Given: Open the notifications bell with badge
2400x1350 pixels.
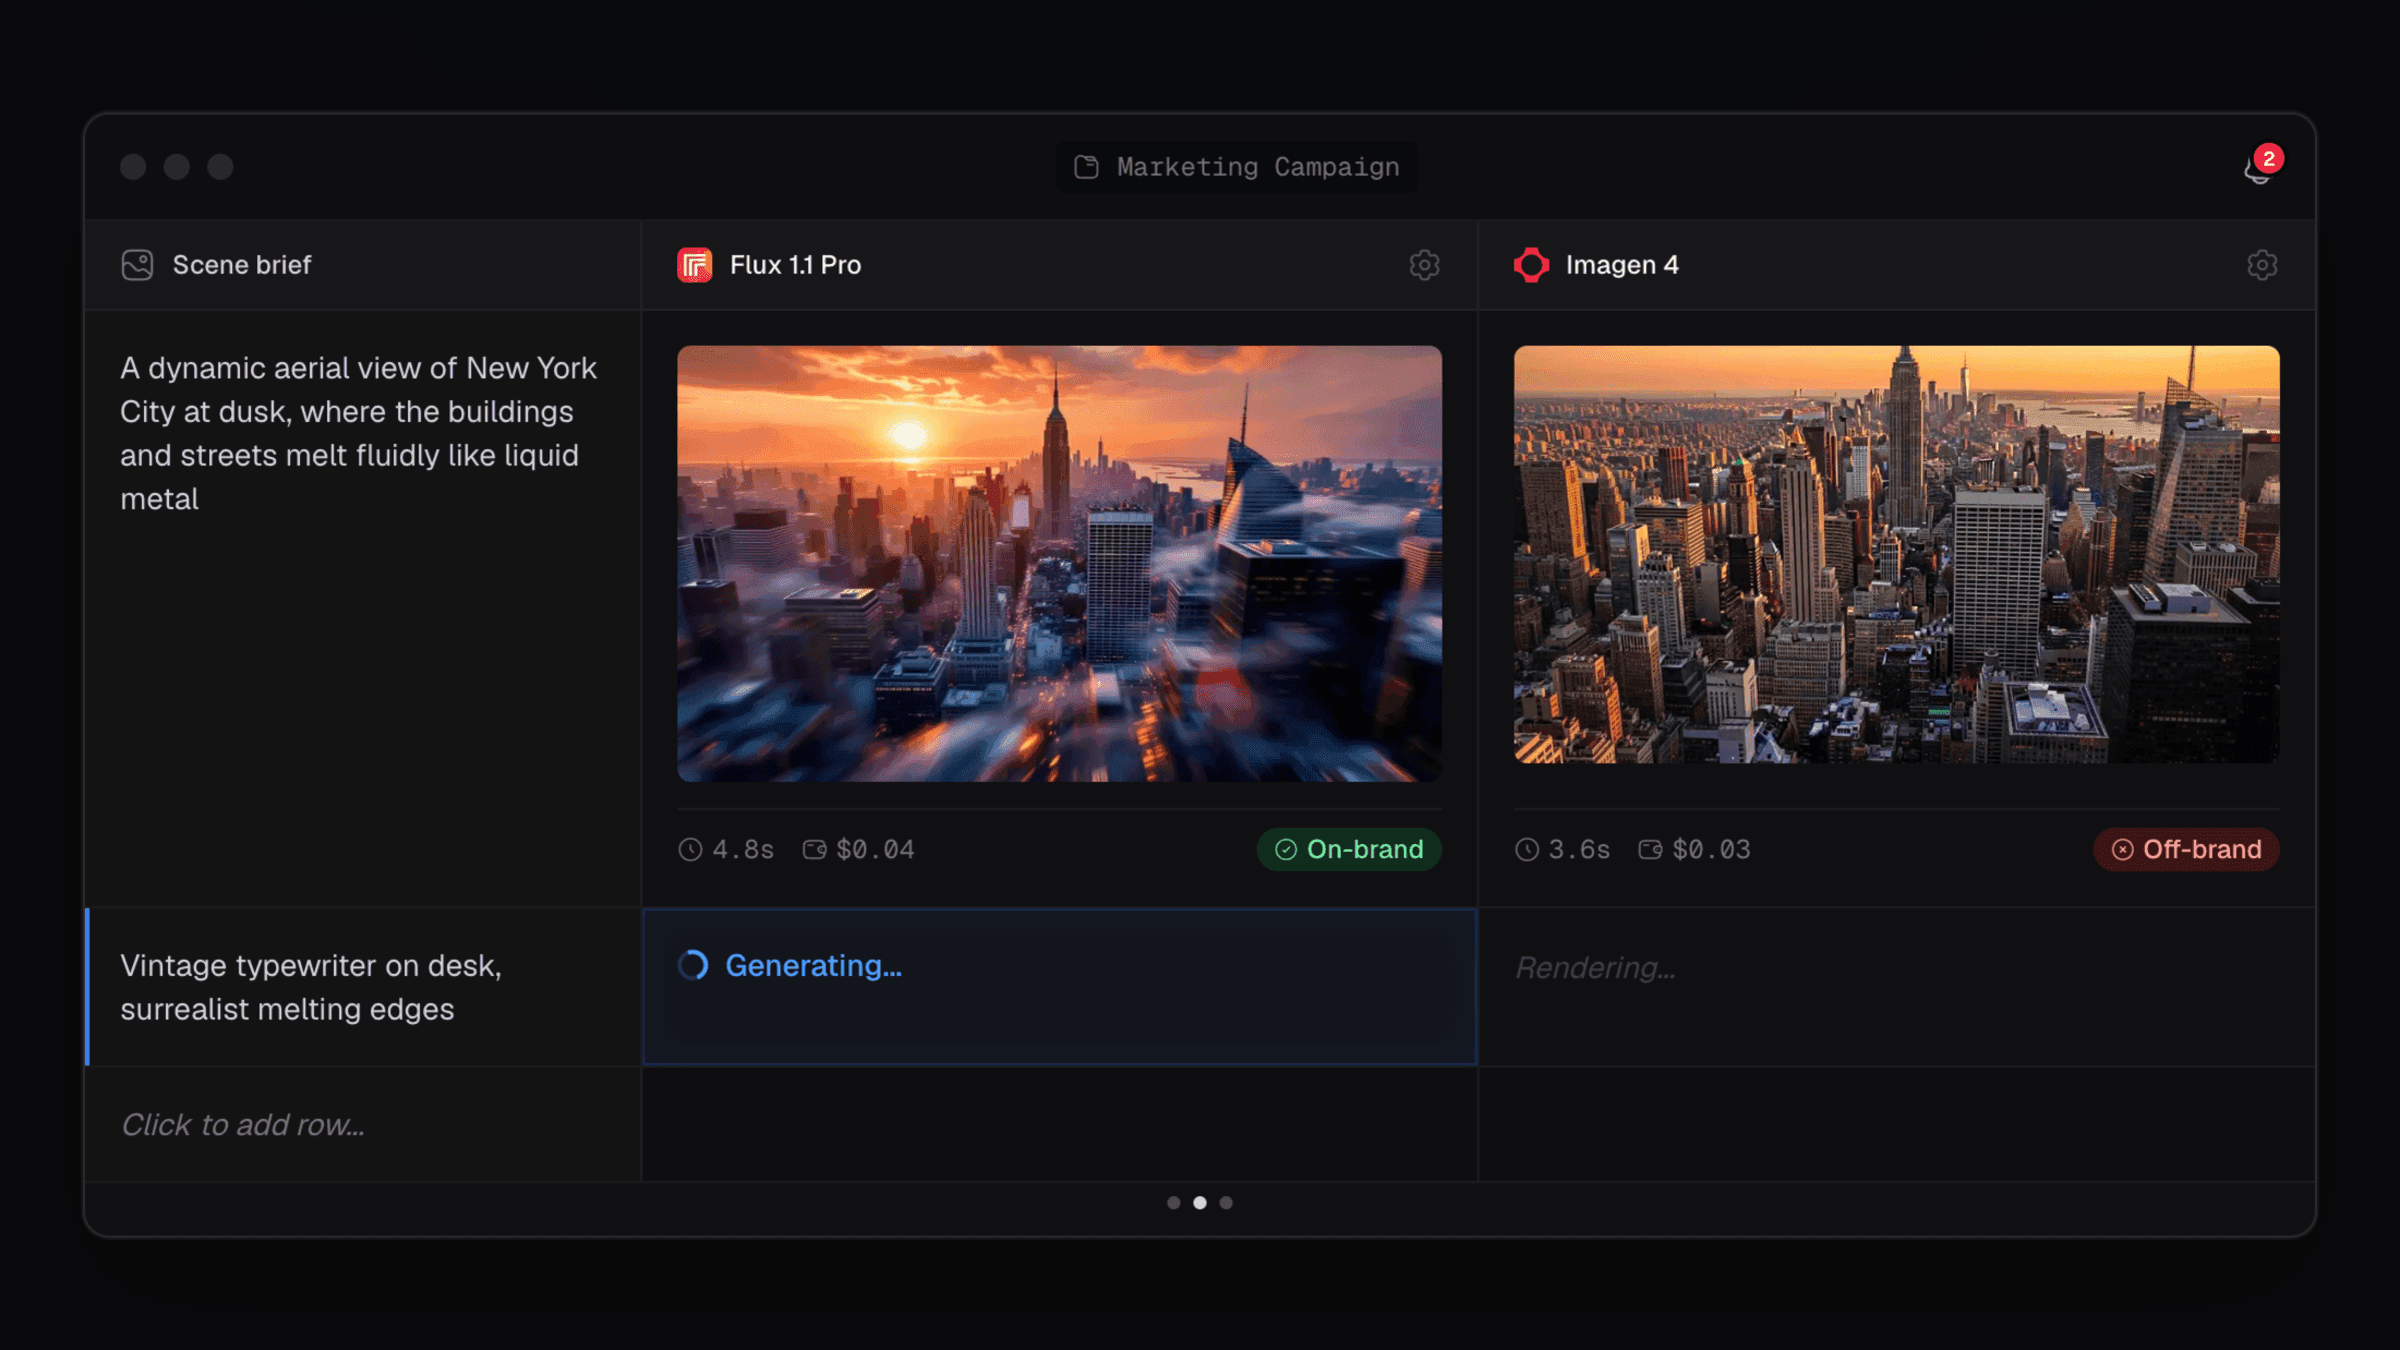Looking at the screenshot, I should tap(2260, 168).
